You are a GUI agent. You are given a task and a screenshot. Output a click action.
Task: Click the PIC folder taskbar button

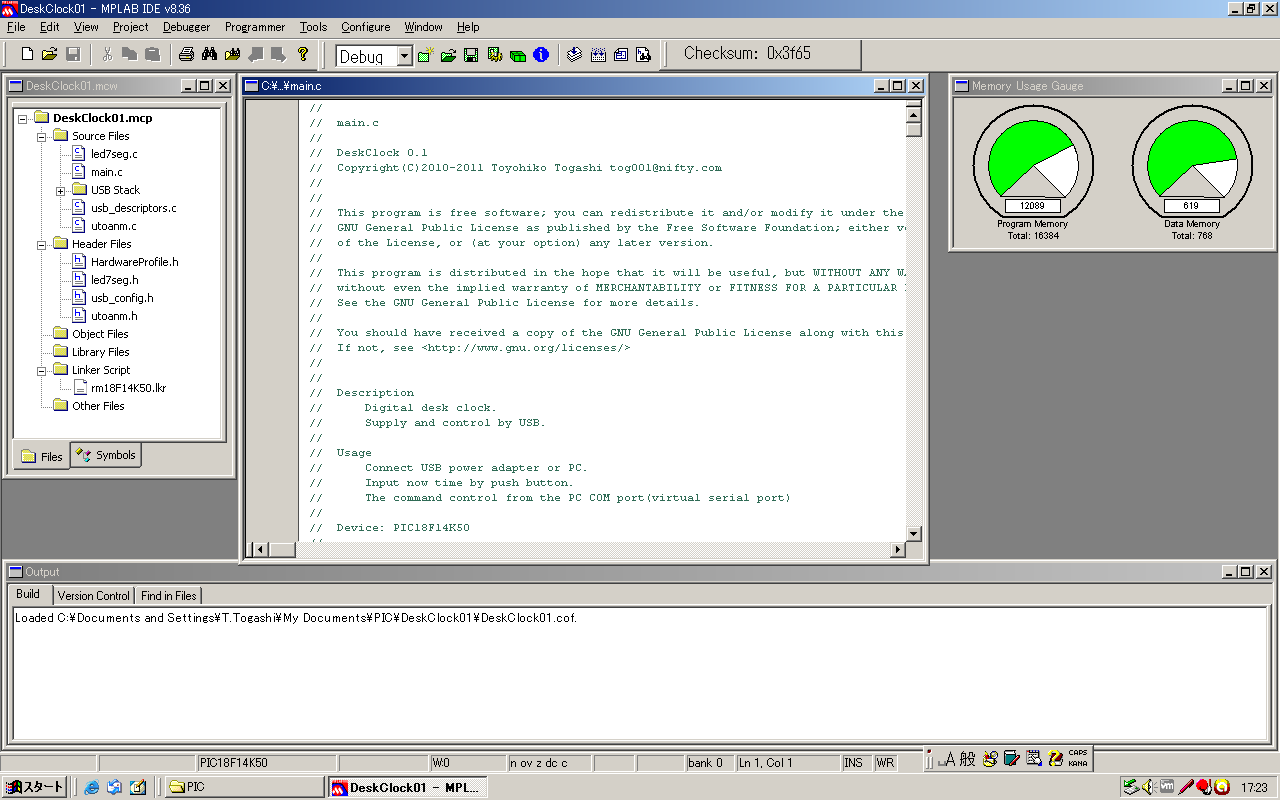click(243, 787)
